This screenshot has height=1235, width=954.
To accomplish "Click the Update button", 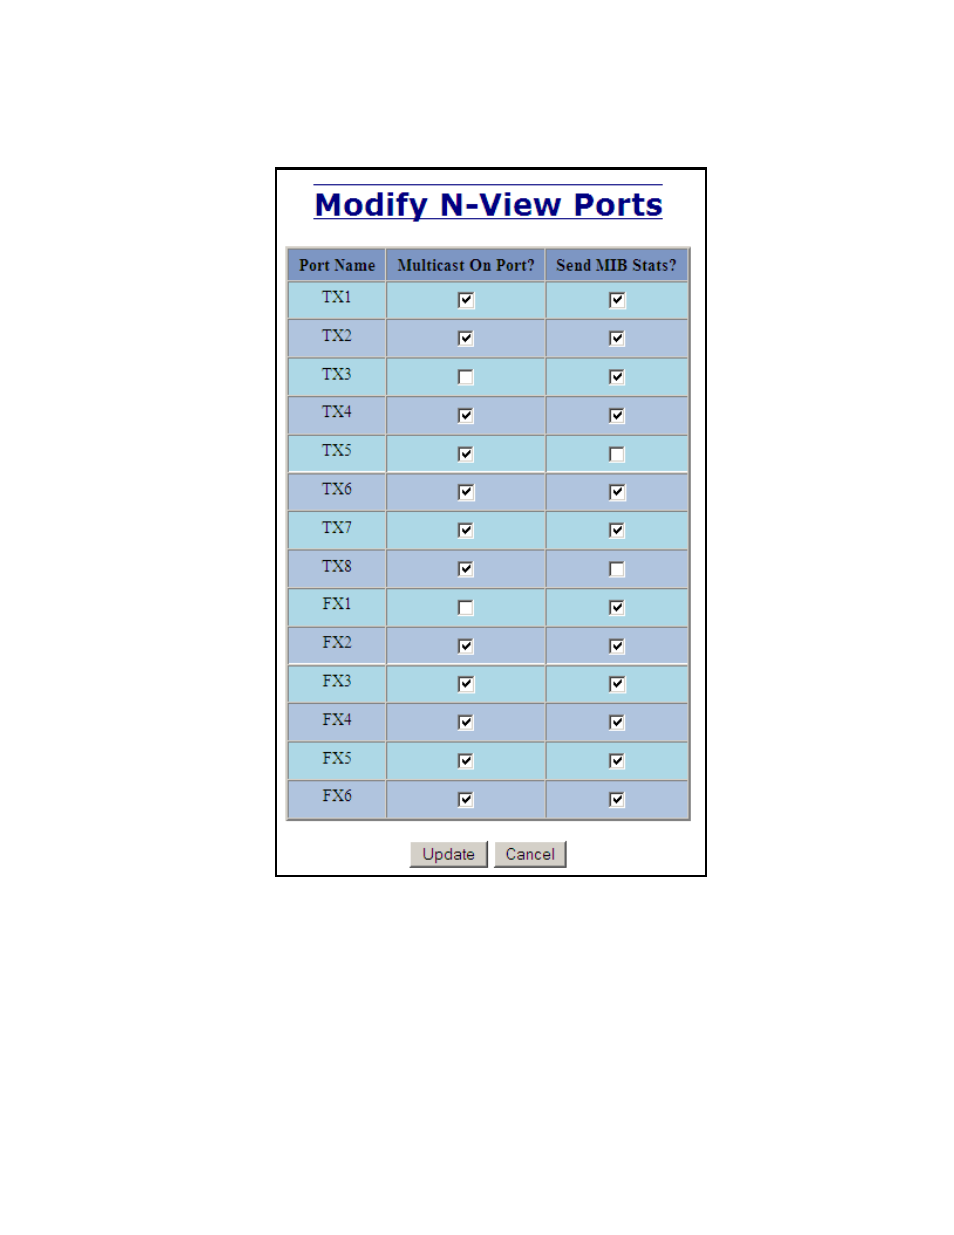I will point(448,854).
